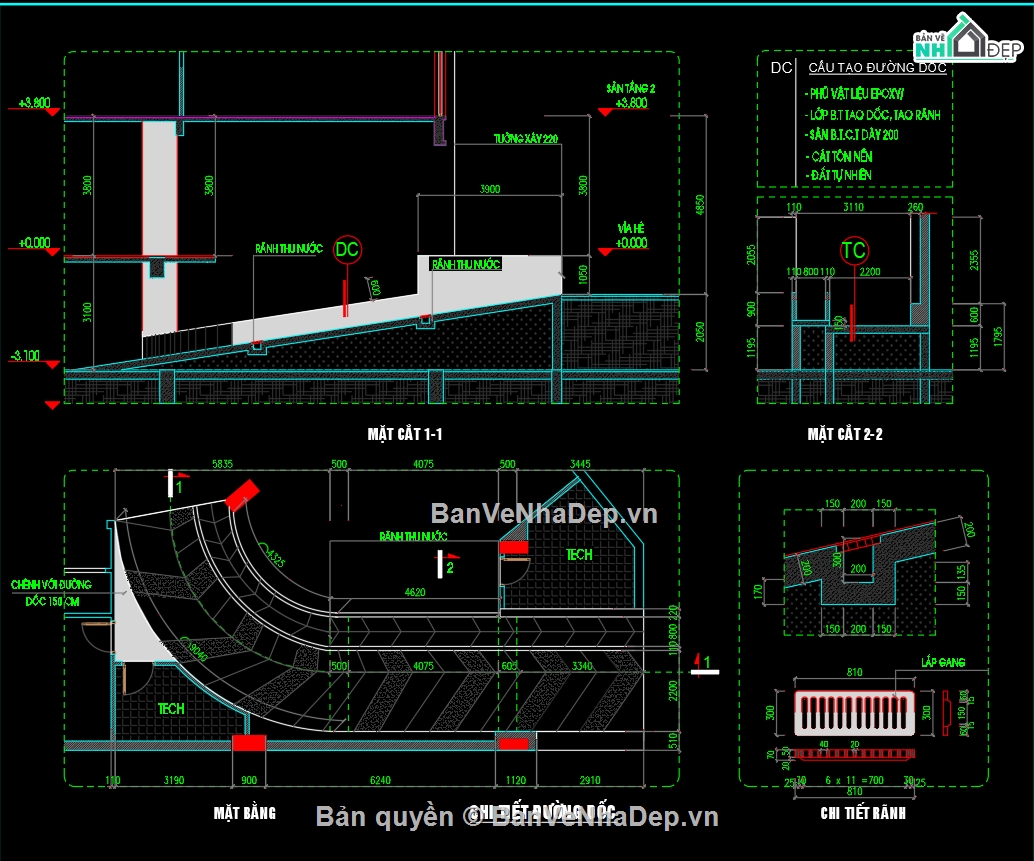Click the MẶT BẰNG title text
Image resolution: width=1034 pixels, height=861 pixels.
pyautogui.click(x=244, y=812)
